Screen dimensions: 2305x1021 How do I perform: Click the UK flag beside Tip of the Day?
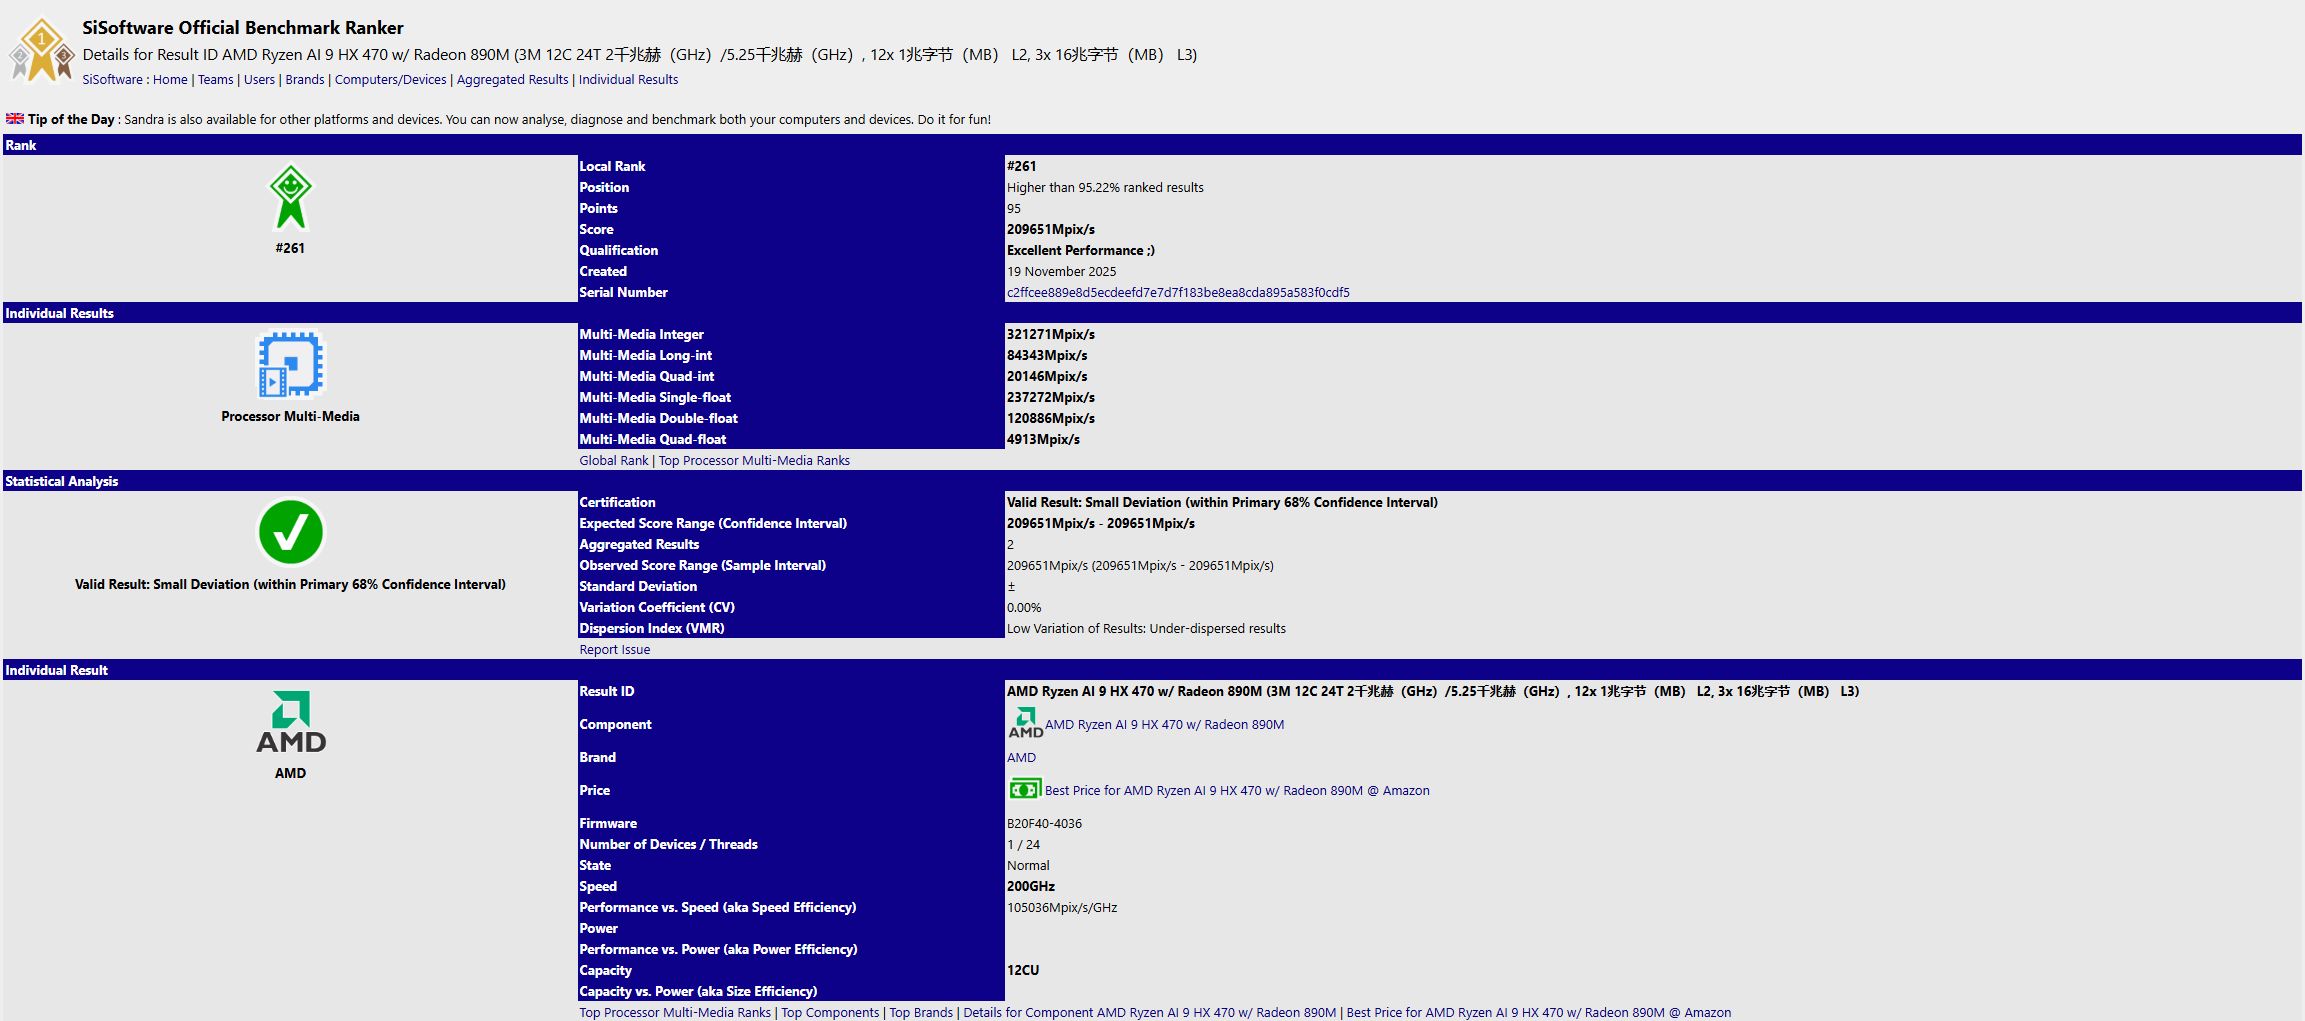(15, 118)
